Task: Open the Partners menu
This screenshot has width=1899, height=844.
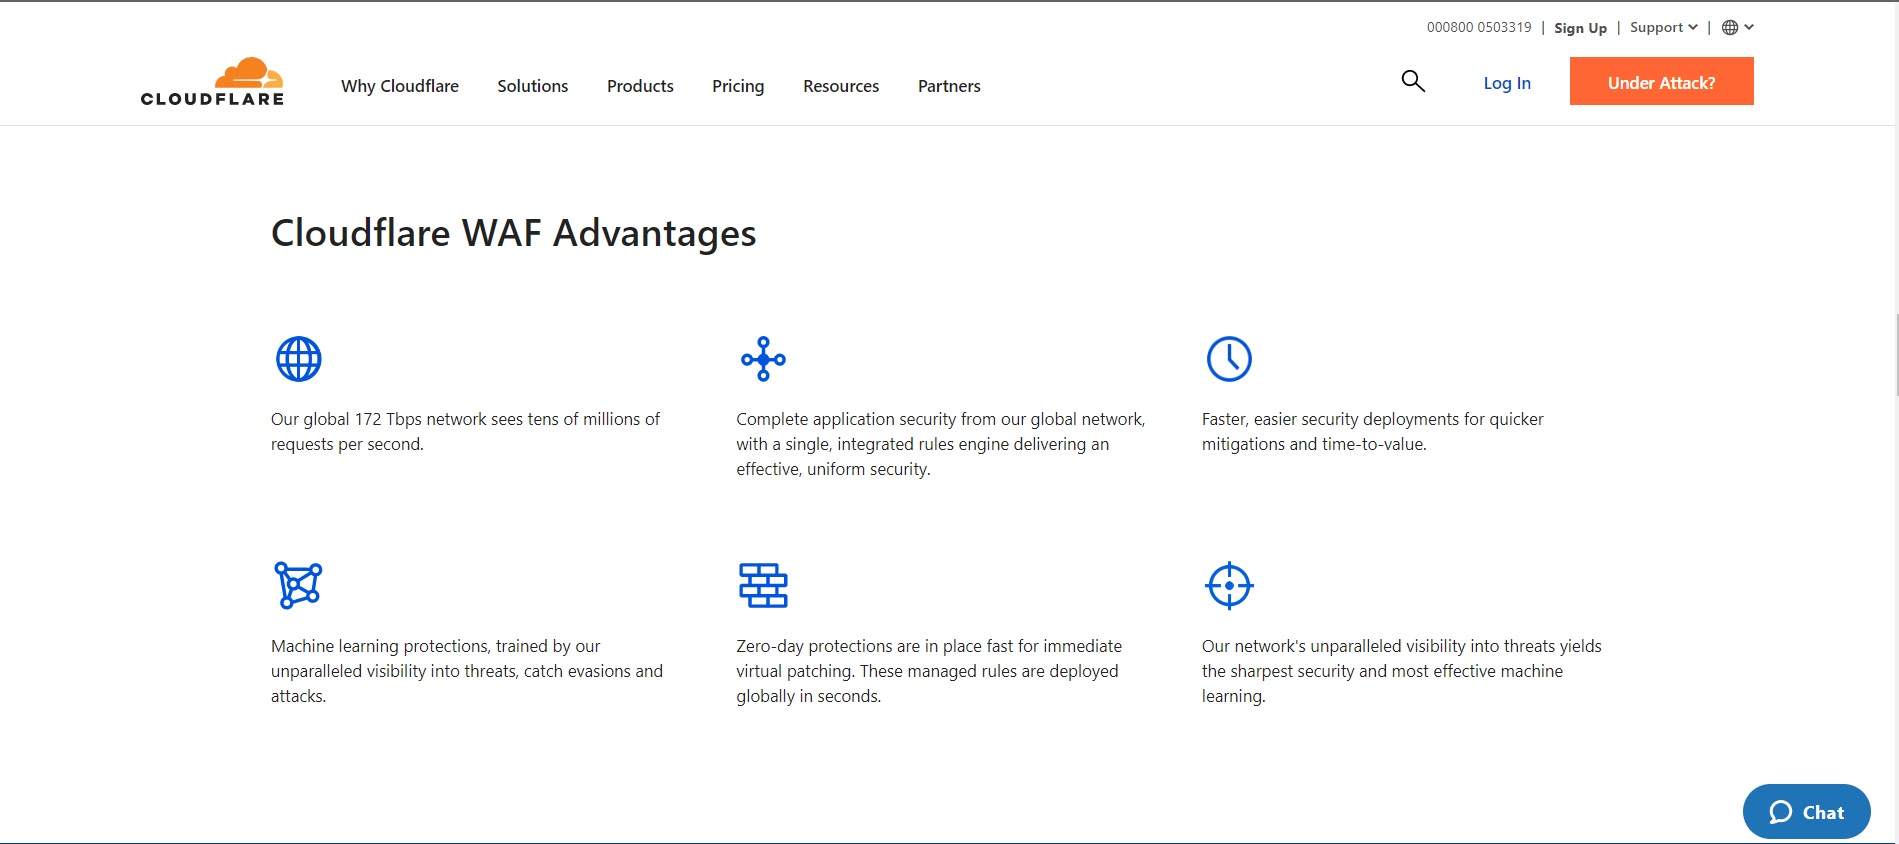Action: point(949,86)
